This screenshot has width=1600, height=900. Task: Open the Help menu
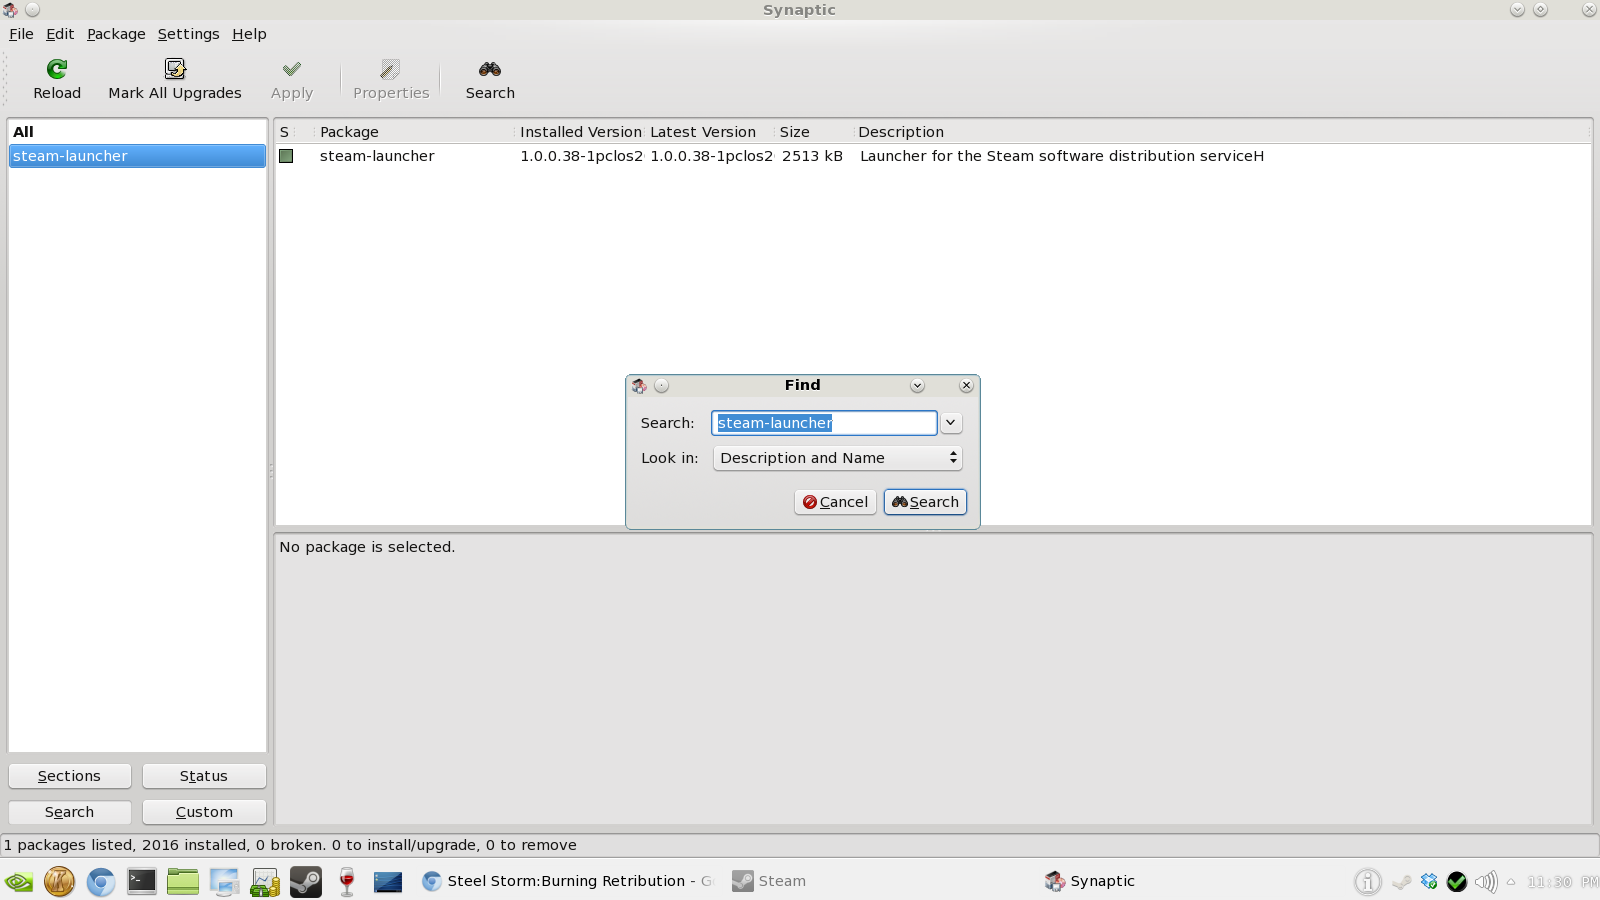tap(249, 34)
